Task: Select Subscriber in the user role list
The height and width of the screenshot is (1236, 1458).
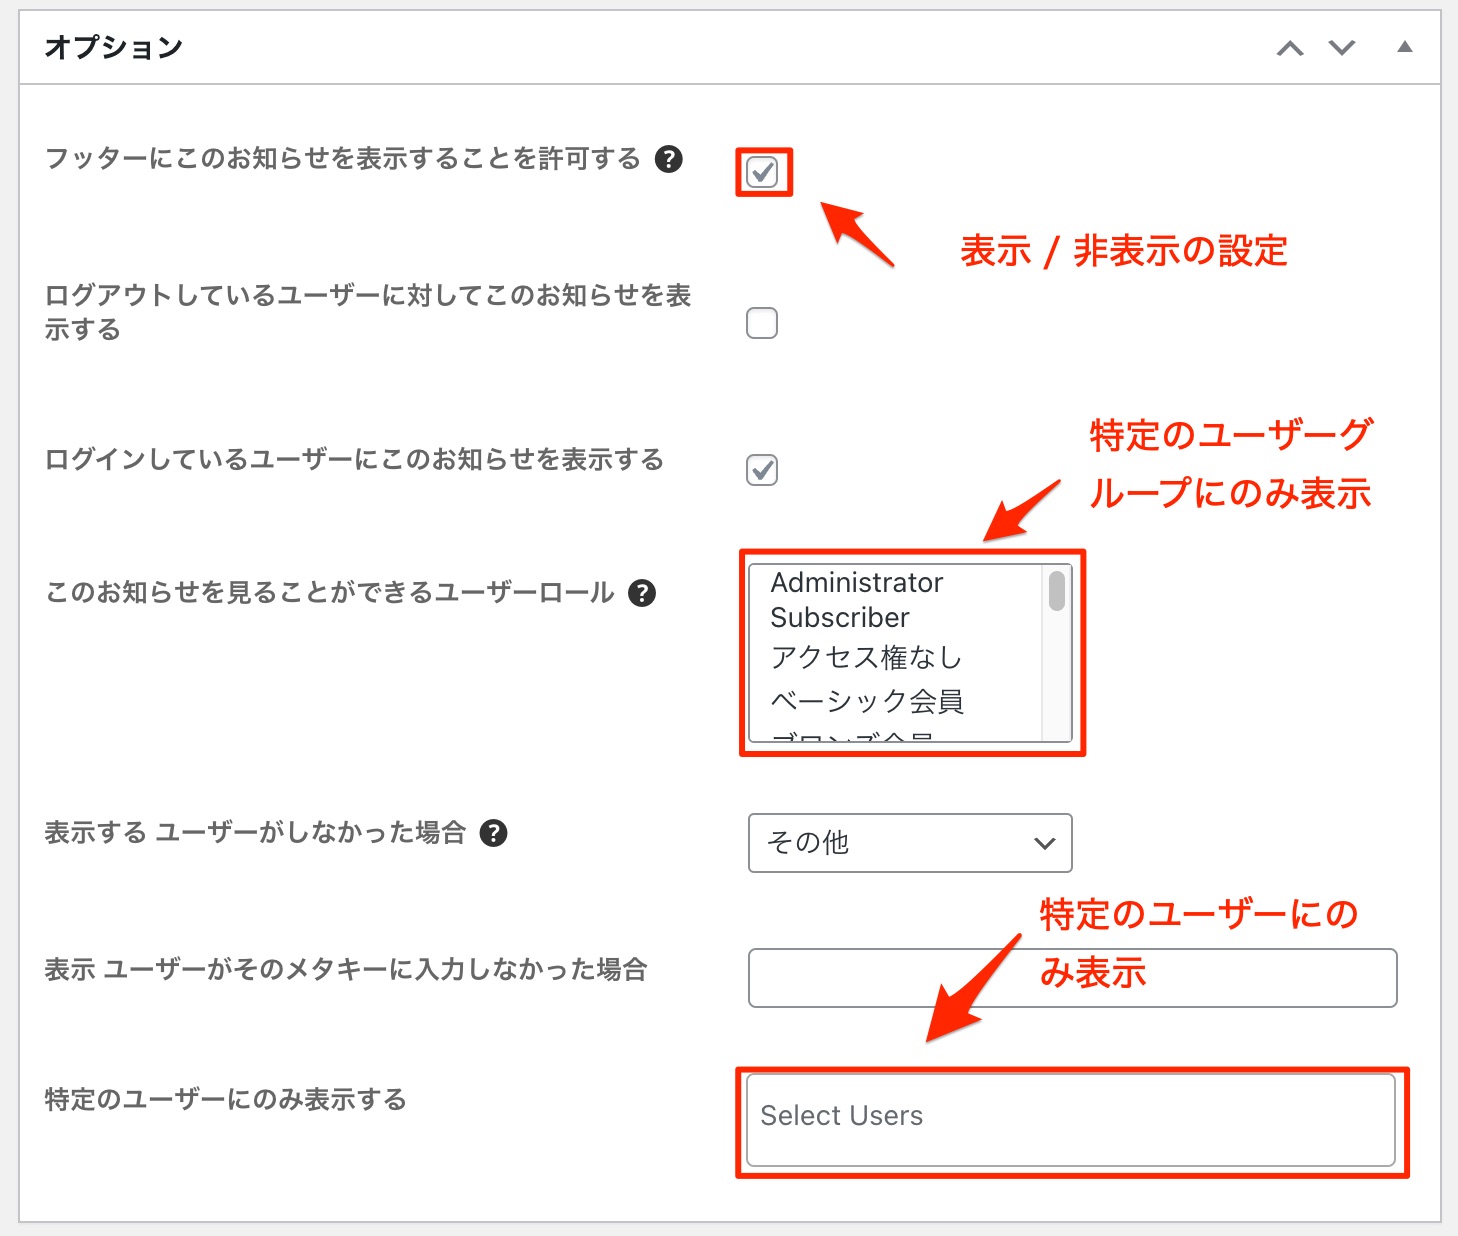Action: click(840, 618)
